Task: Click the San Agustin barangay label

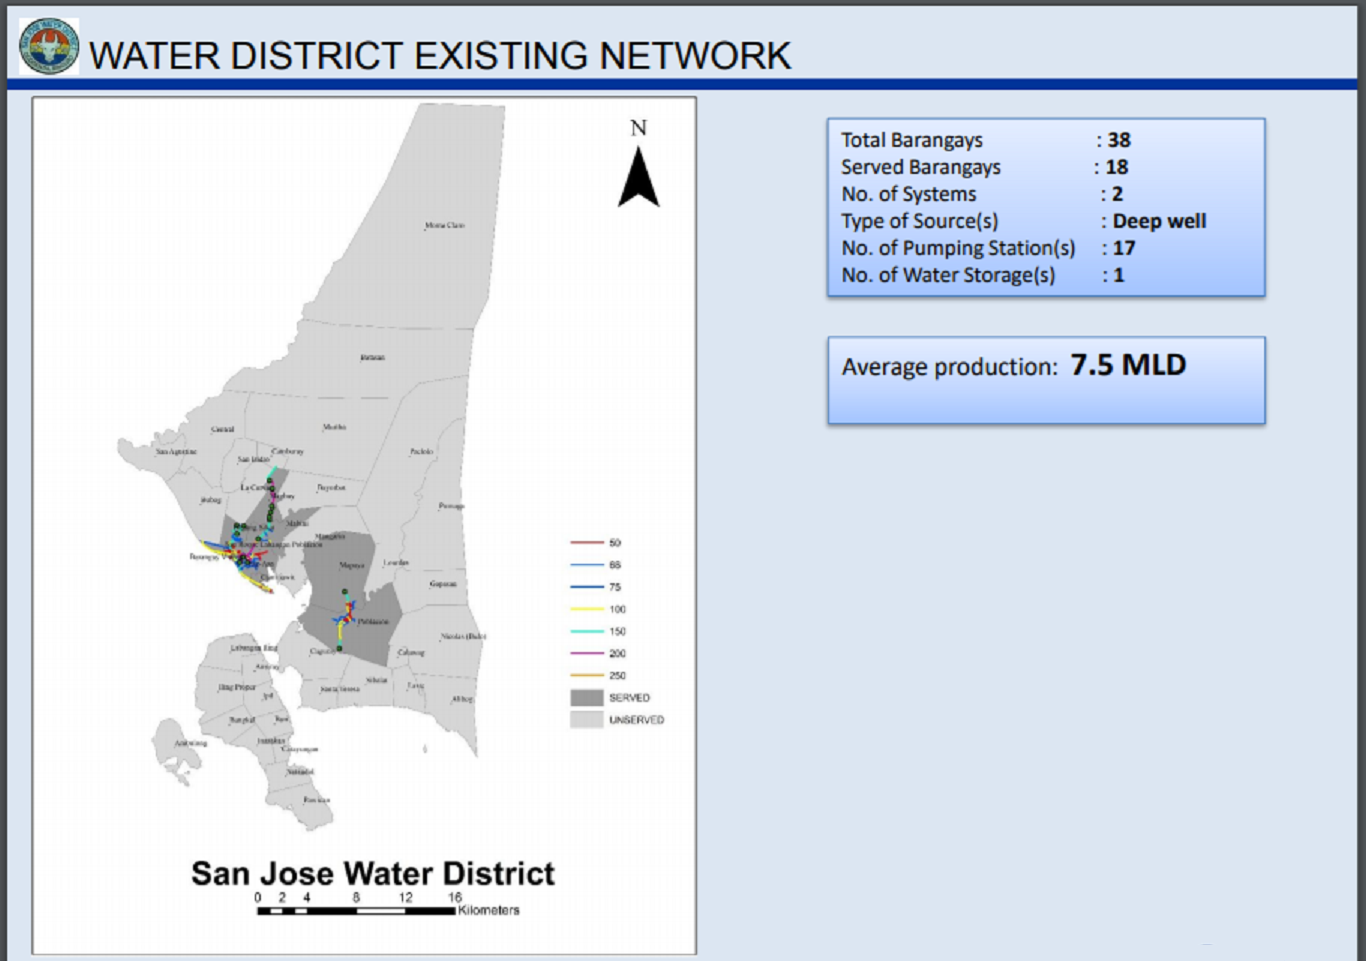Action: [176, 452]
